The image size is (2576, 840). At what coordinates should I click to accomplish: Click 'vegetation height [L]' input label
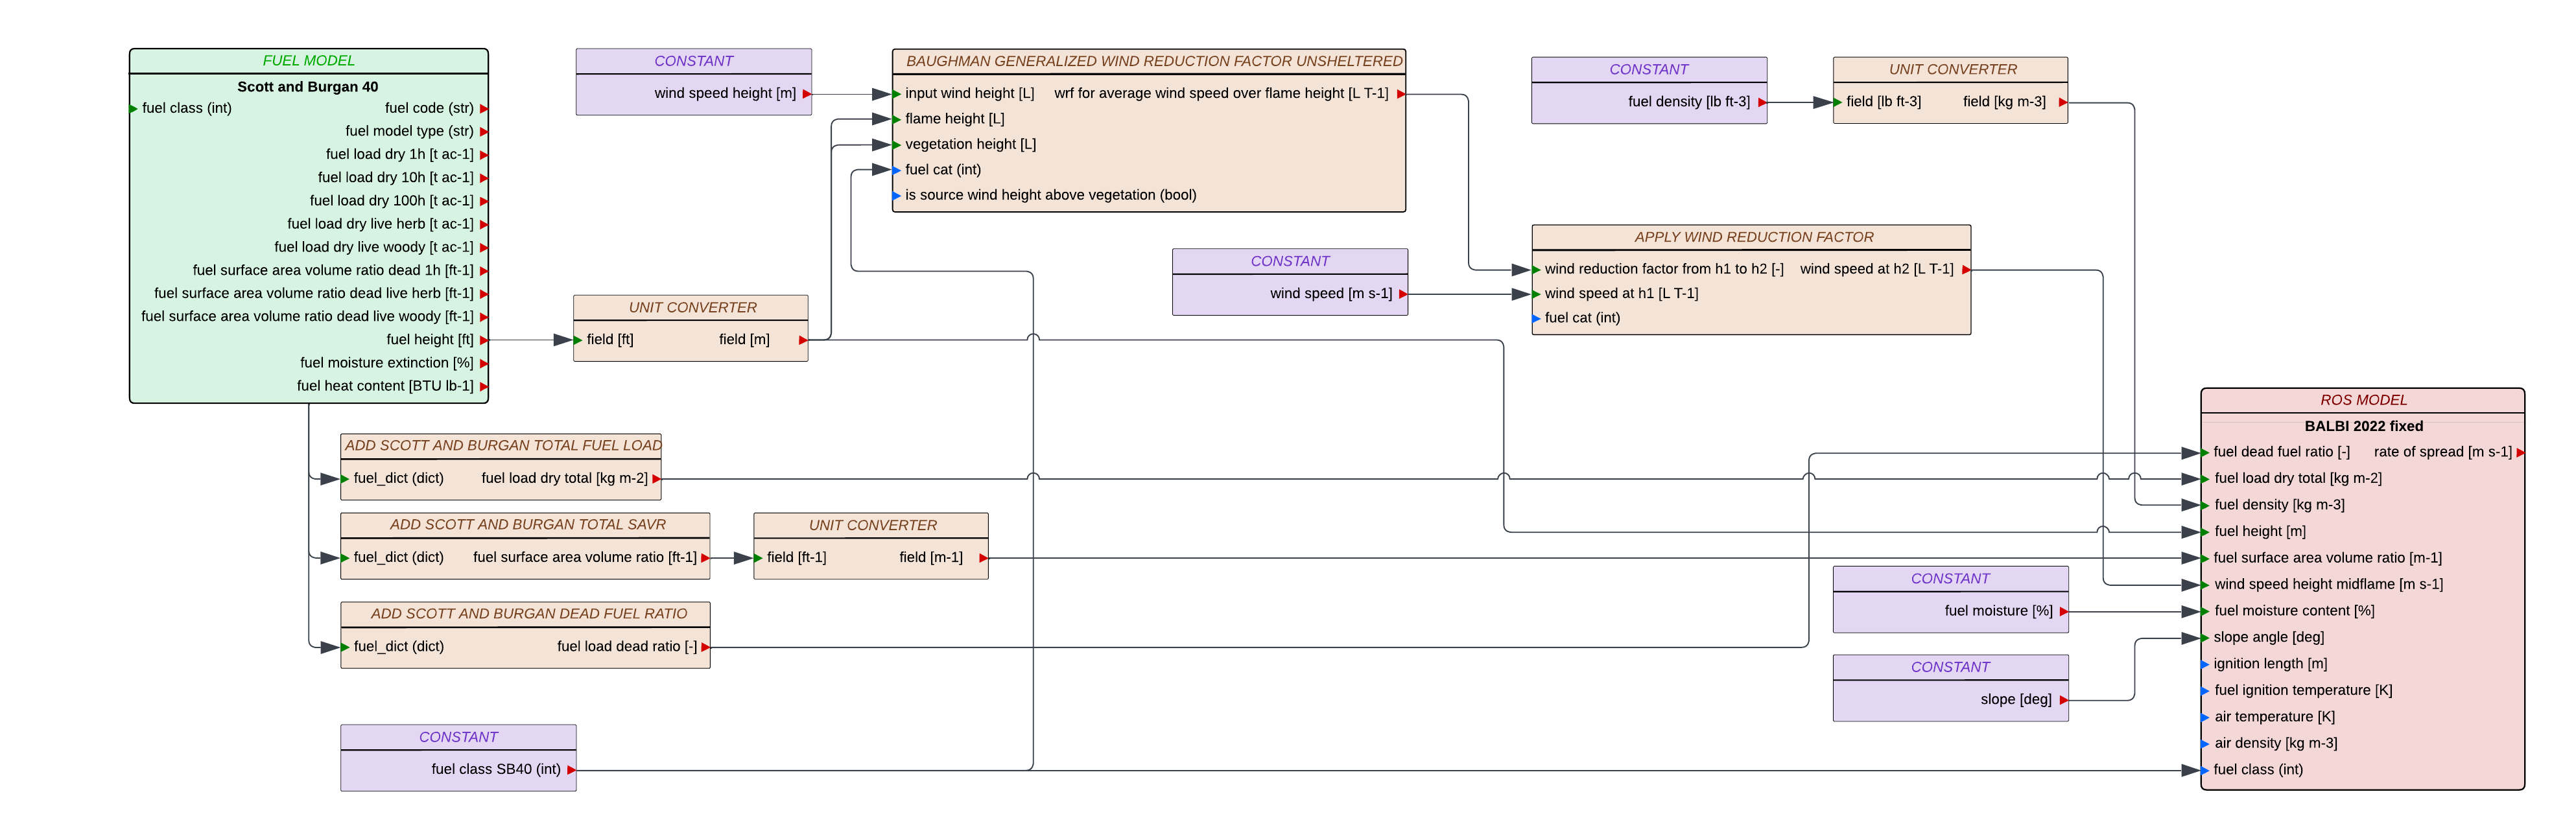(971, 144)
